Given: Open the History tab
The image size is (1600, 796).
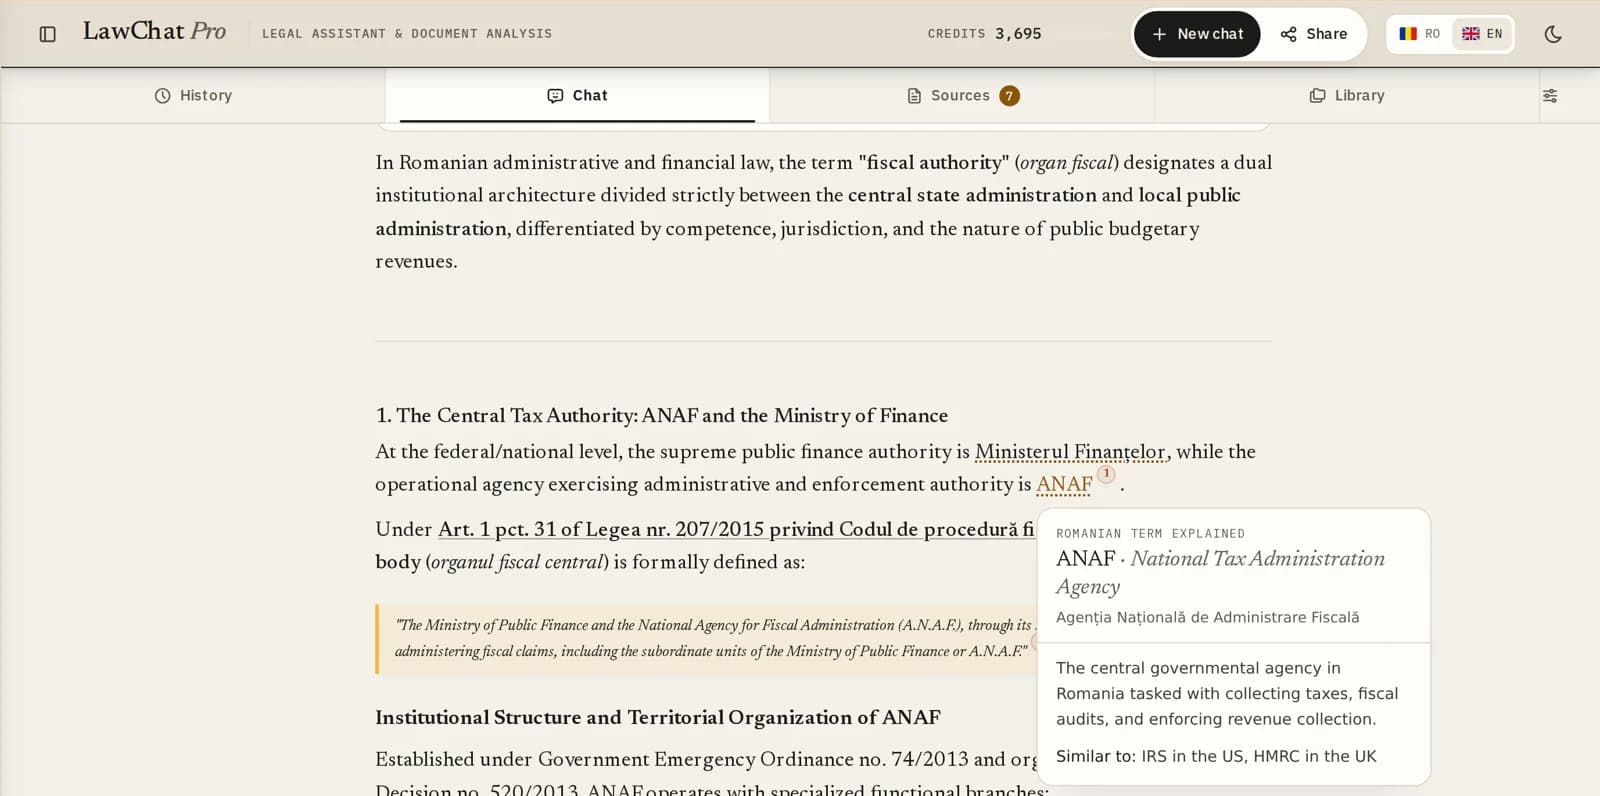Looking at the screenshot, I should point(193,96).
